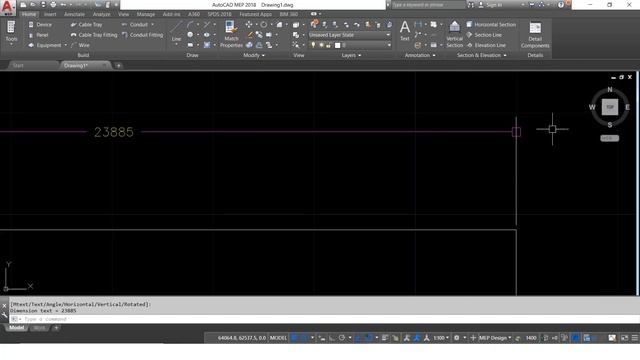Click Match Properties tool
The height and width of the screenshot is (360, 640).
(231, 34)
